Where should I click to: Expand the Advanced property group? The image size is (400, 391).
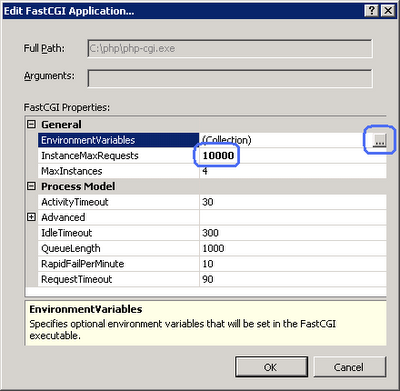click(x=31, y=217)
